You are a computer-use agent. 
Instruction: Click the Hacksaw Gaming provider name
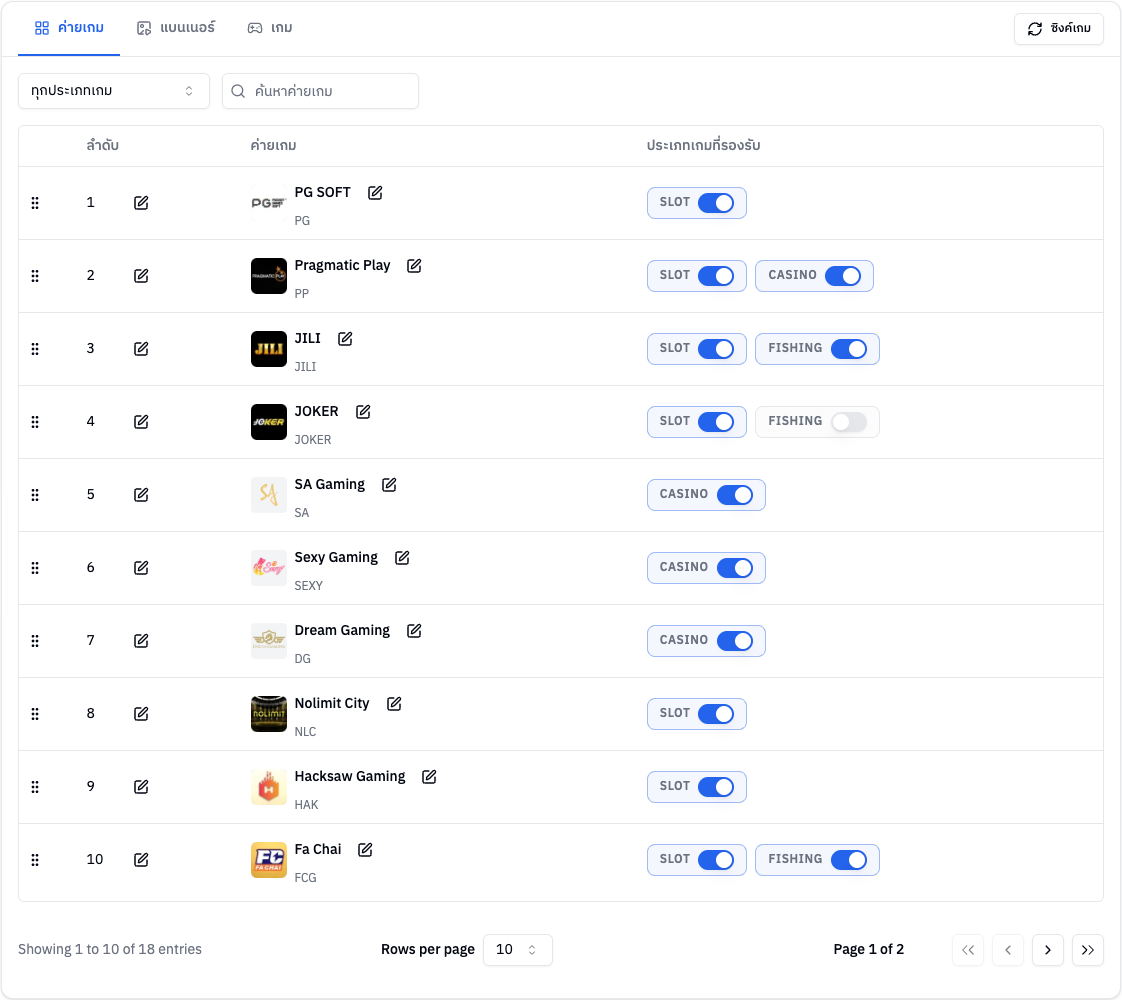[350, 777]
